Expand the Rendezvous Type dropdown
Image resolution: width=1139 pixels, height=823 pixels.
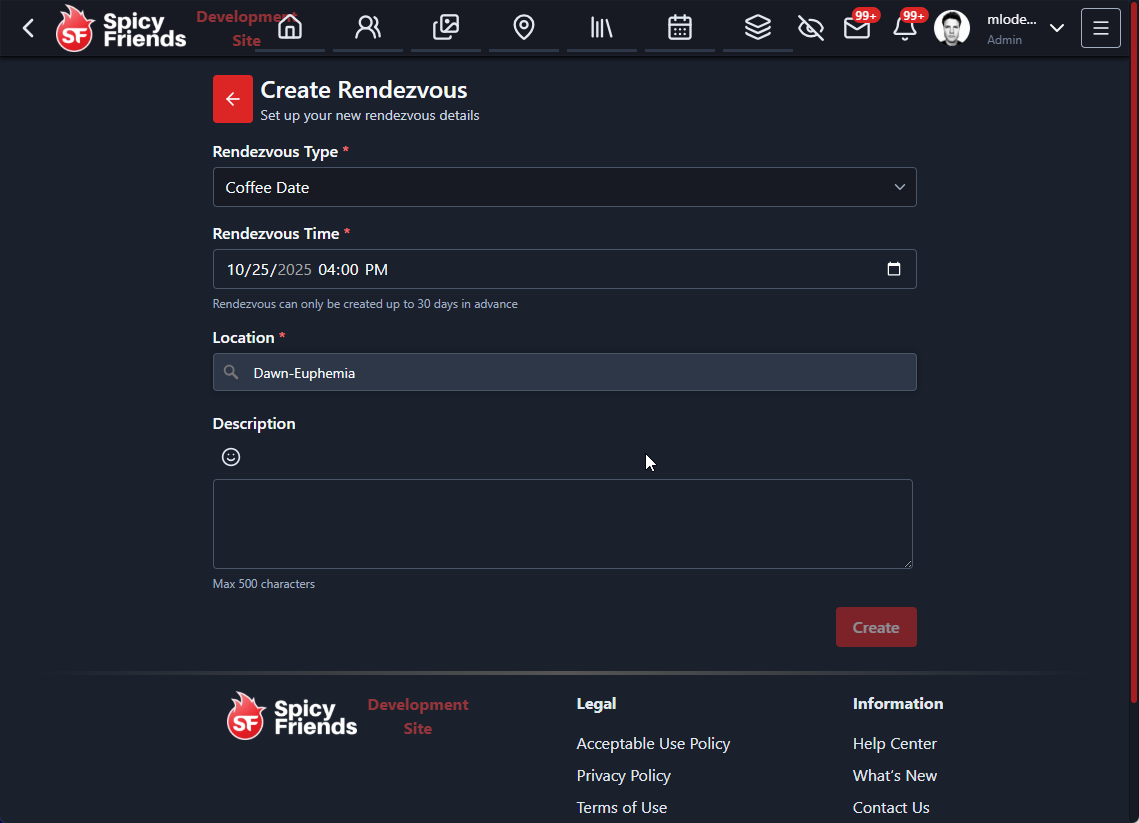(x=564, y=187)
